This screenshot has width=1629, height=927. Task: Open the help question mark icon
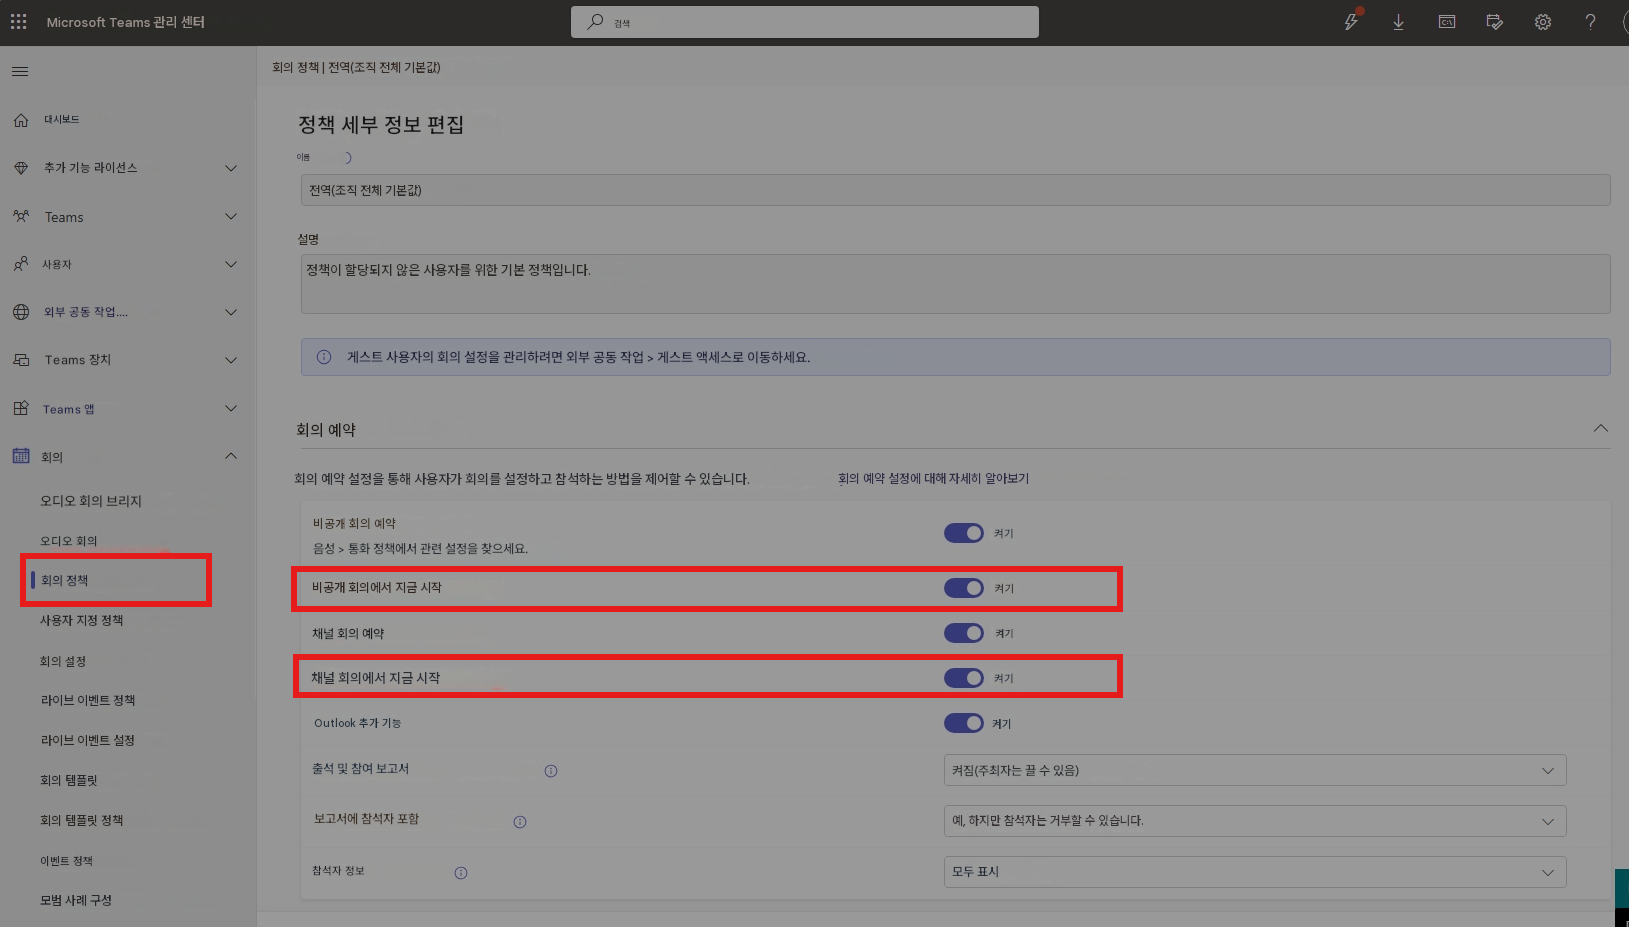1590,22
